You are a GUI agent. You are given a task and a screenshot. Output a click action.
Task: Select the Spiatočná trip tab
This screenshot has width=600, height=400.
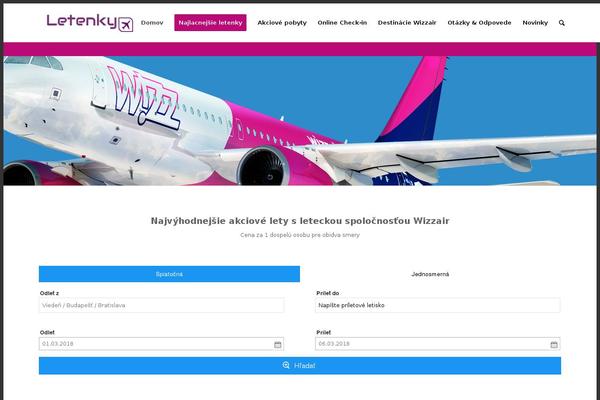(169, 274)
